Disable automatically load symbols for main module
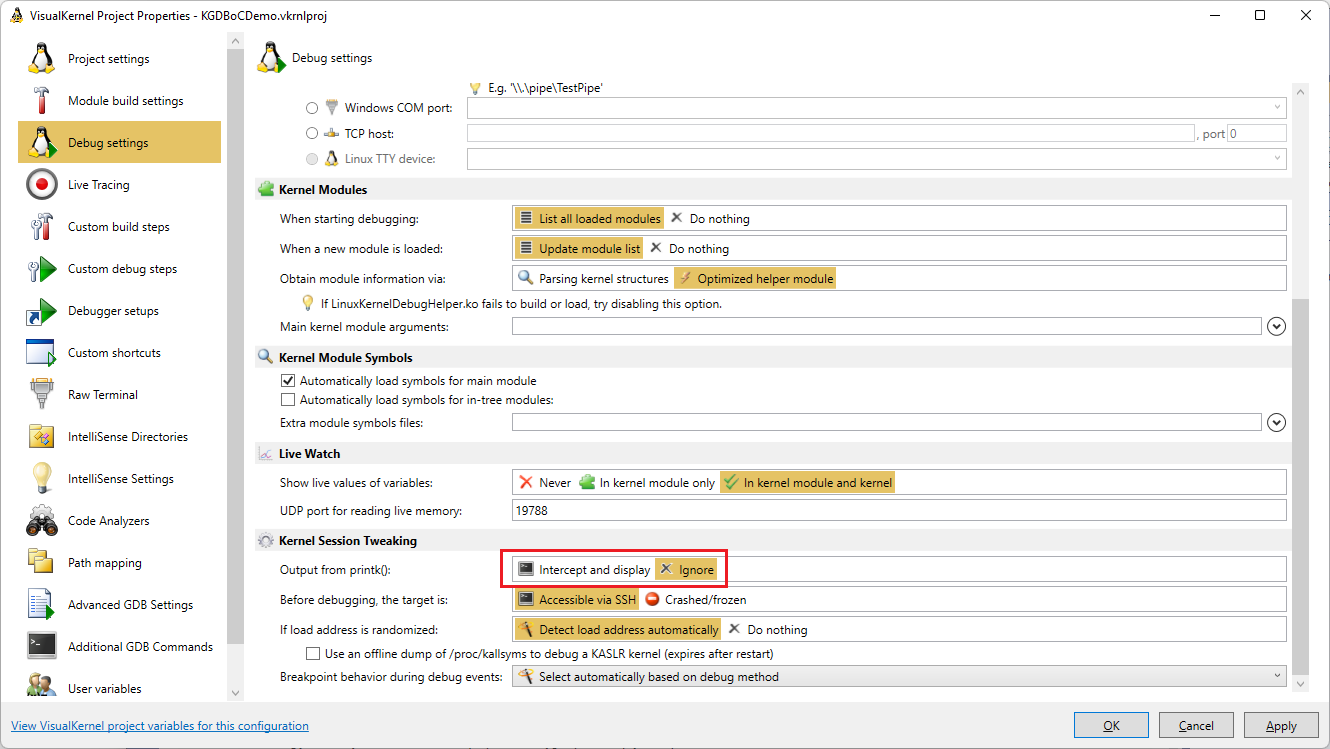This screenshot has width=1330, height=749. (288, 381)
